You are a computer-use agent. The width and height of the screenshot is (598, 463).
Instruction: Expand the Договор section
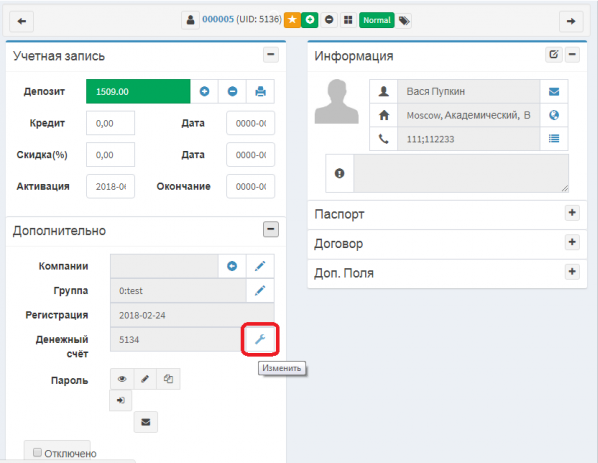[x=572, y=242]
